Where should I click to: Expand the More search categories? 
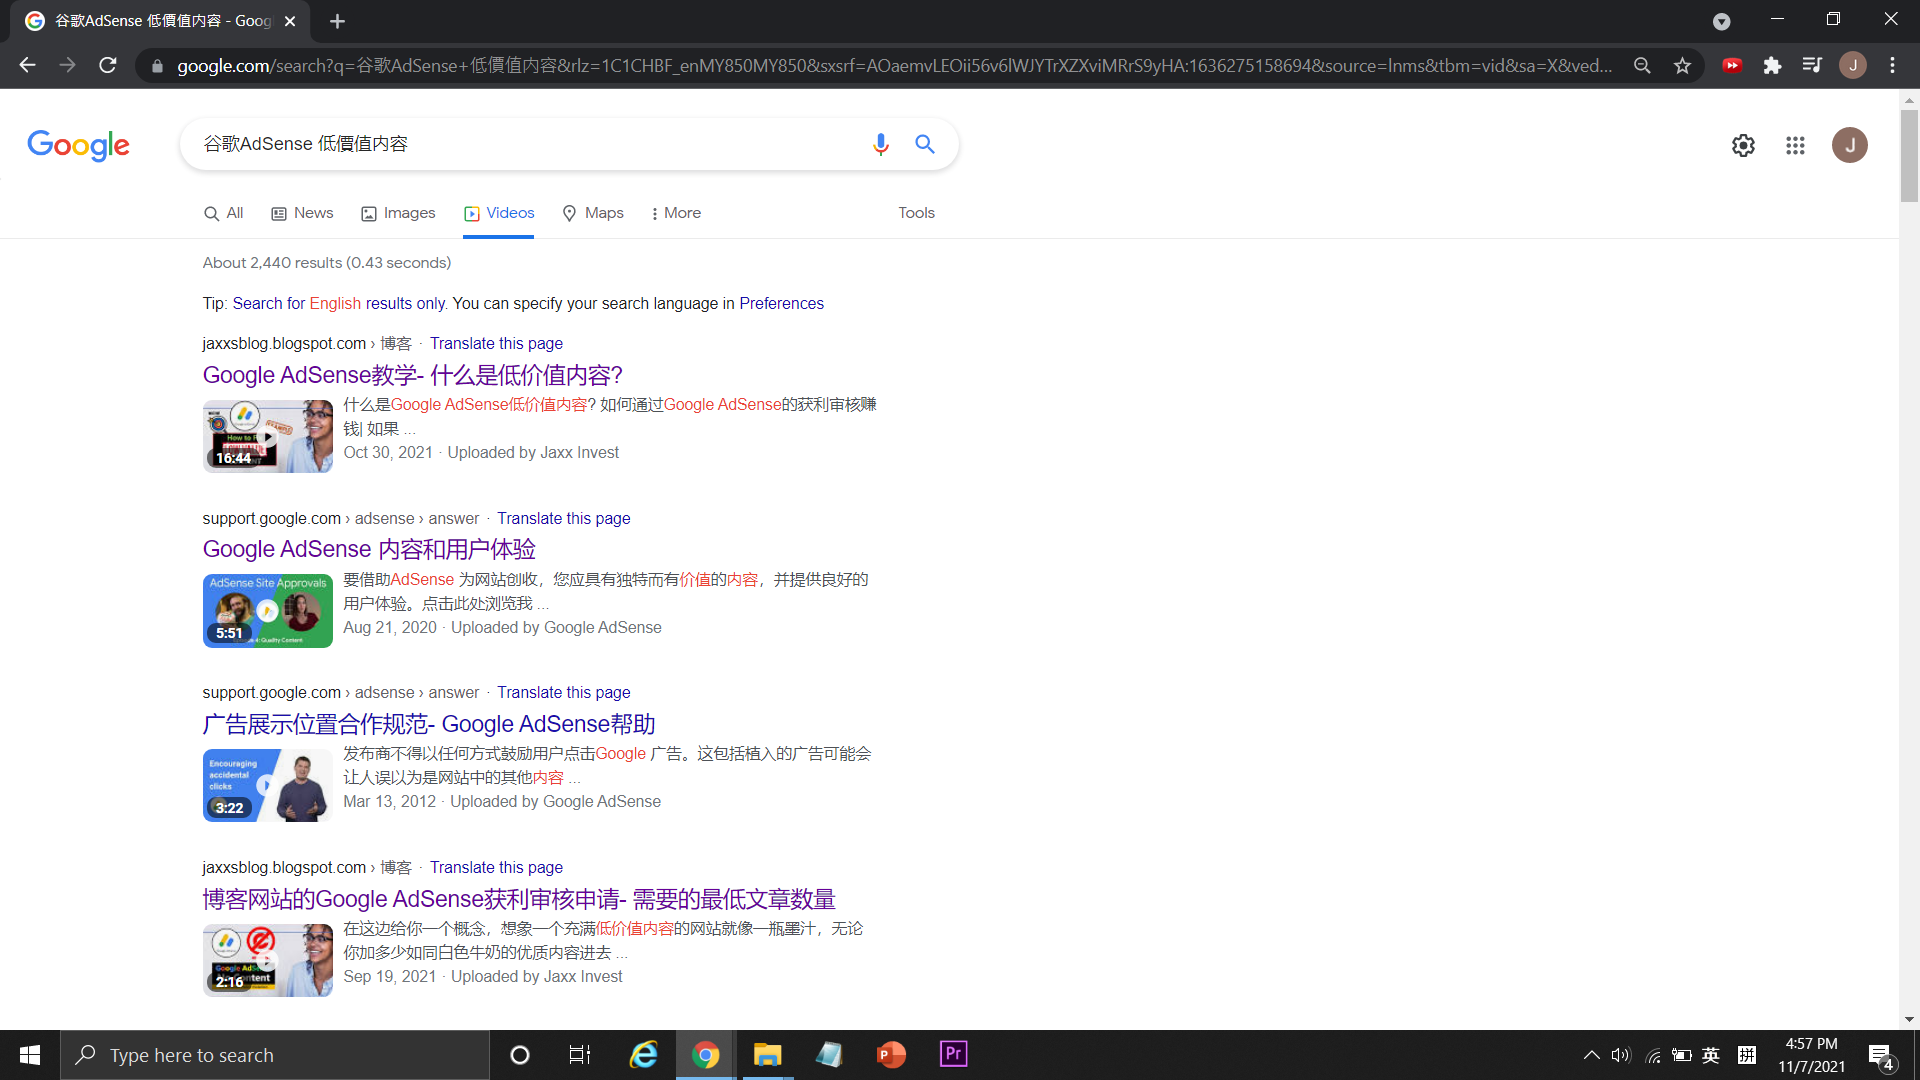[x=676, y=213]
